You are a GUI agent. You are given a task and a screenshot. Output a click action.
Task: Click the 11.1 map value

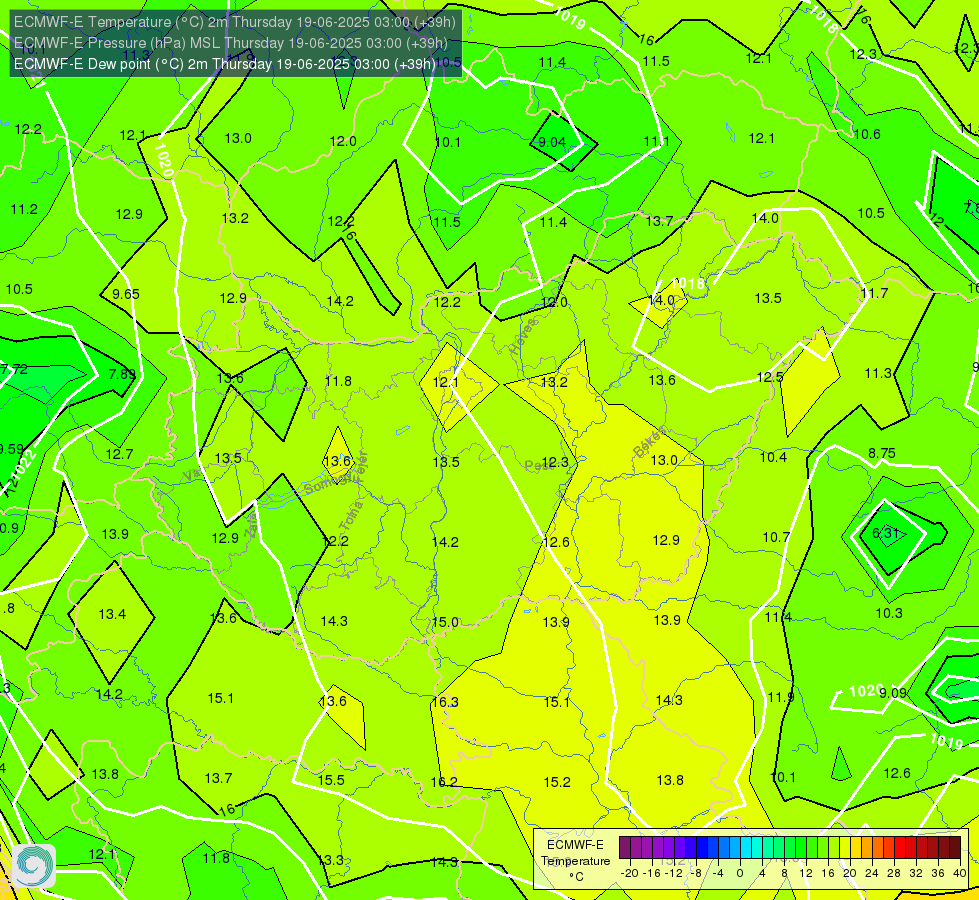[x=657, y=142]
